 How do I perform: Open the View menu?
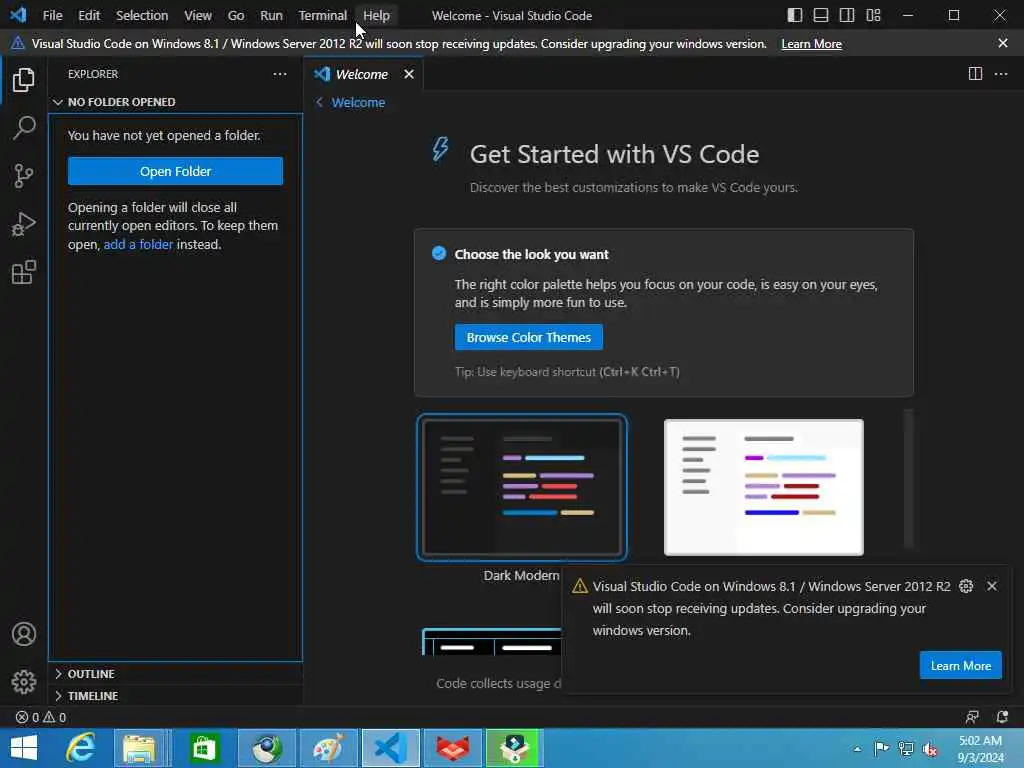click(x=197, y=15)
